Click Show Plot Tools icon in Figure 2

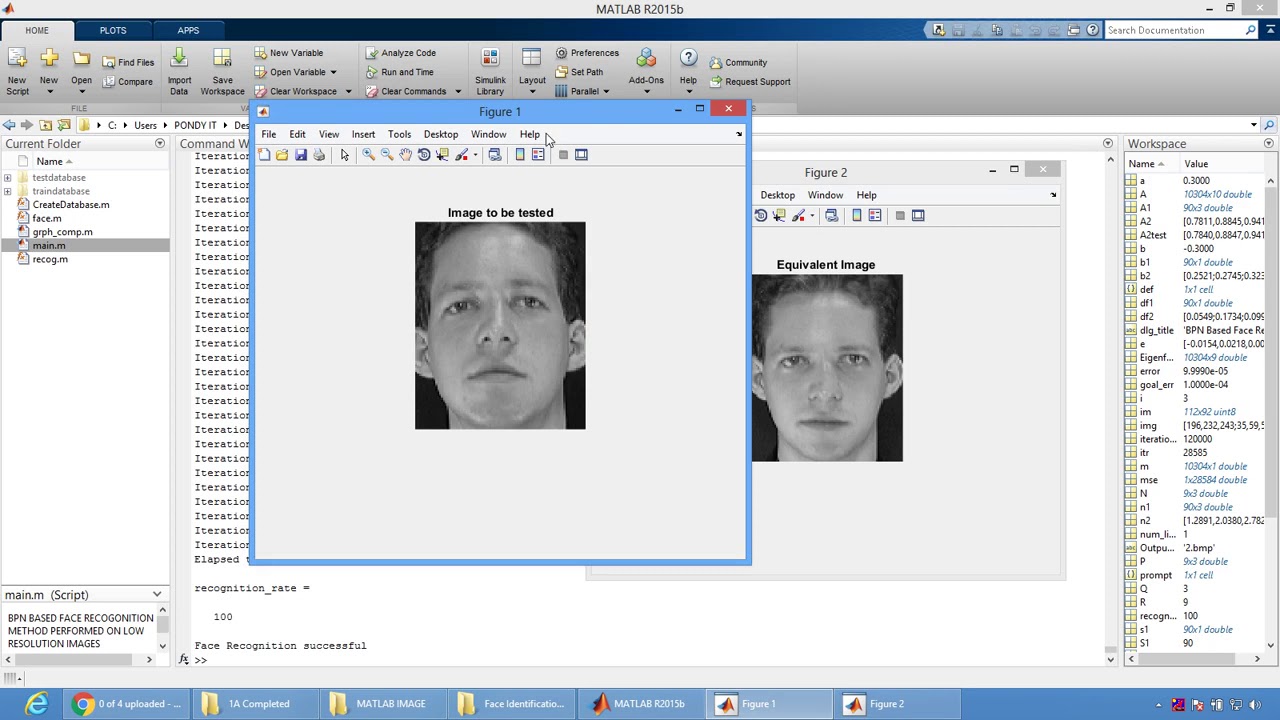tap(918, 216)
